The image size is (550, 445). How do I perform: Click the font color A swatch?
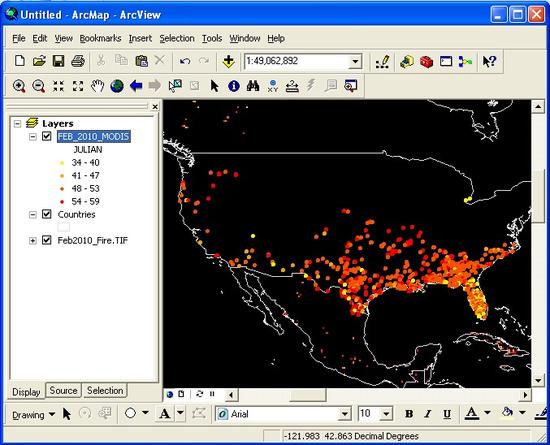tap(472, 413)
